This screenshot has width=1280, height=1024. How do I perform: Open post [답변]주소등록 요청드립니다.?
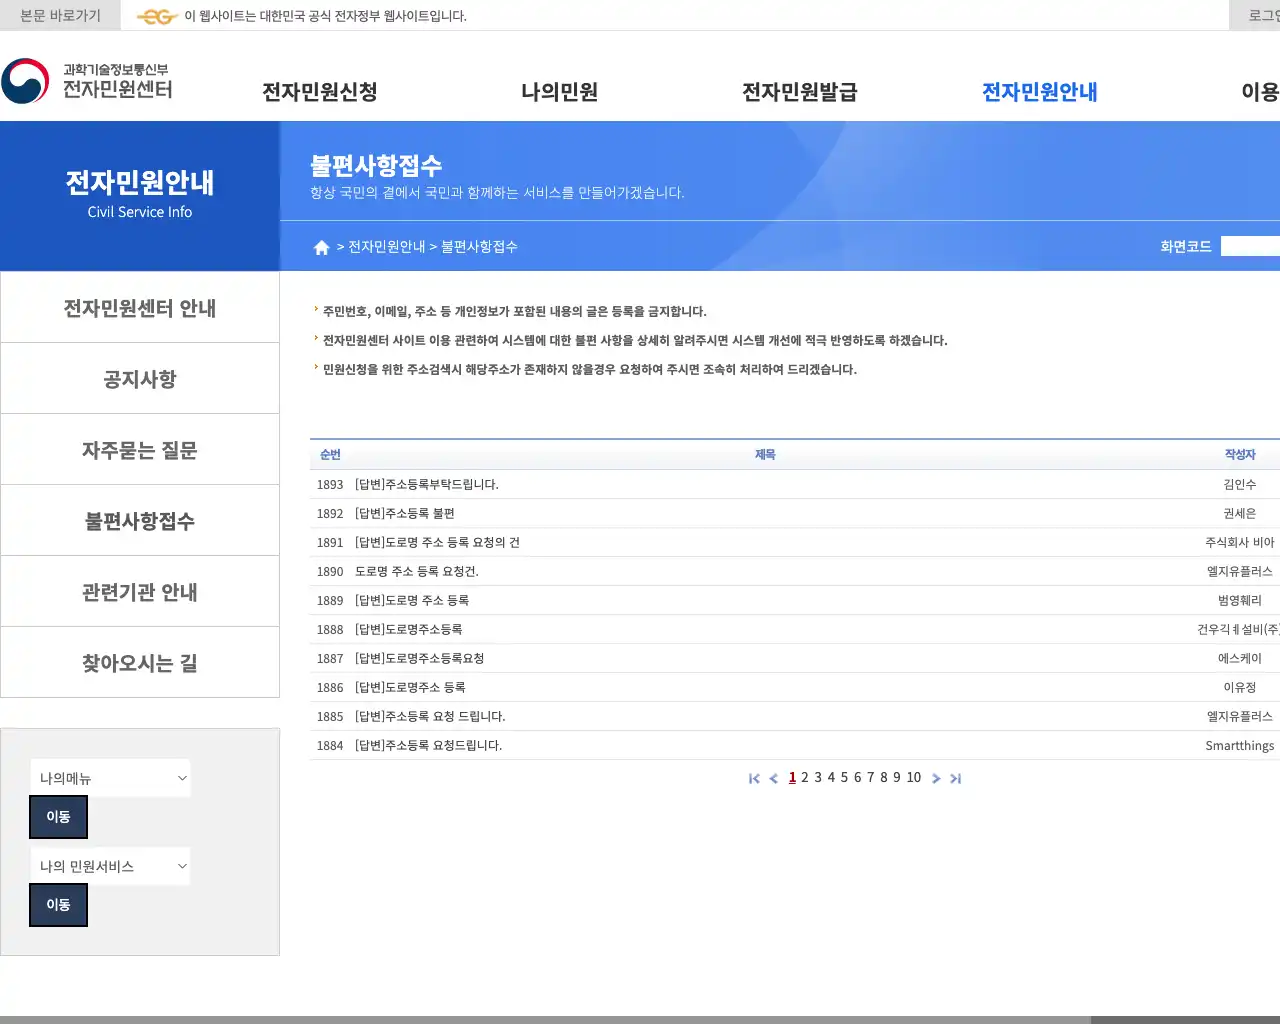click(x=428, y=745)
